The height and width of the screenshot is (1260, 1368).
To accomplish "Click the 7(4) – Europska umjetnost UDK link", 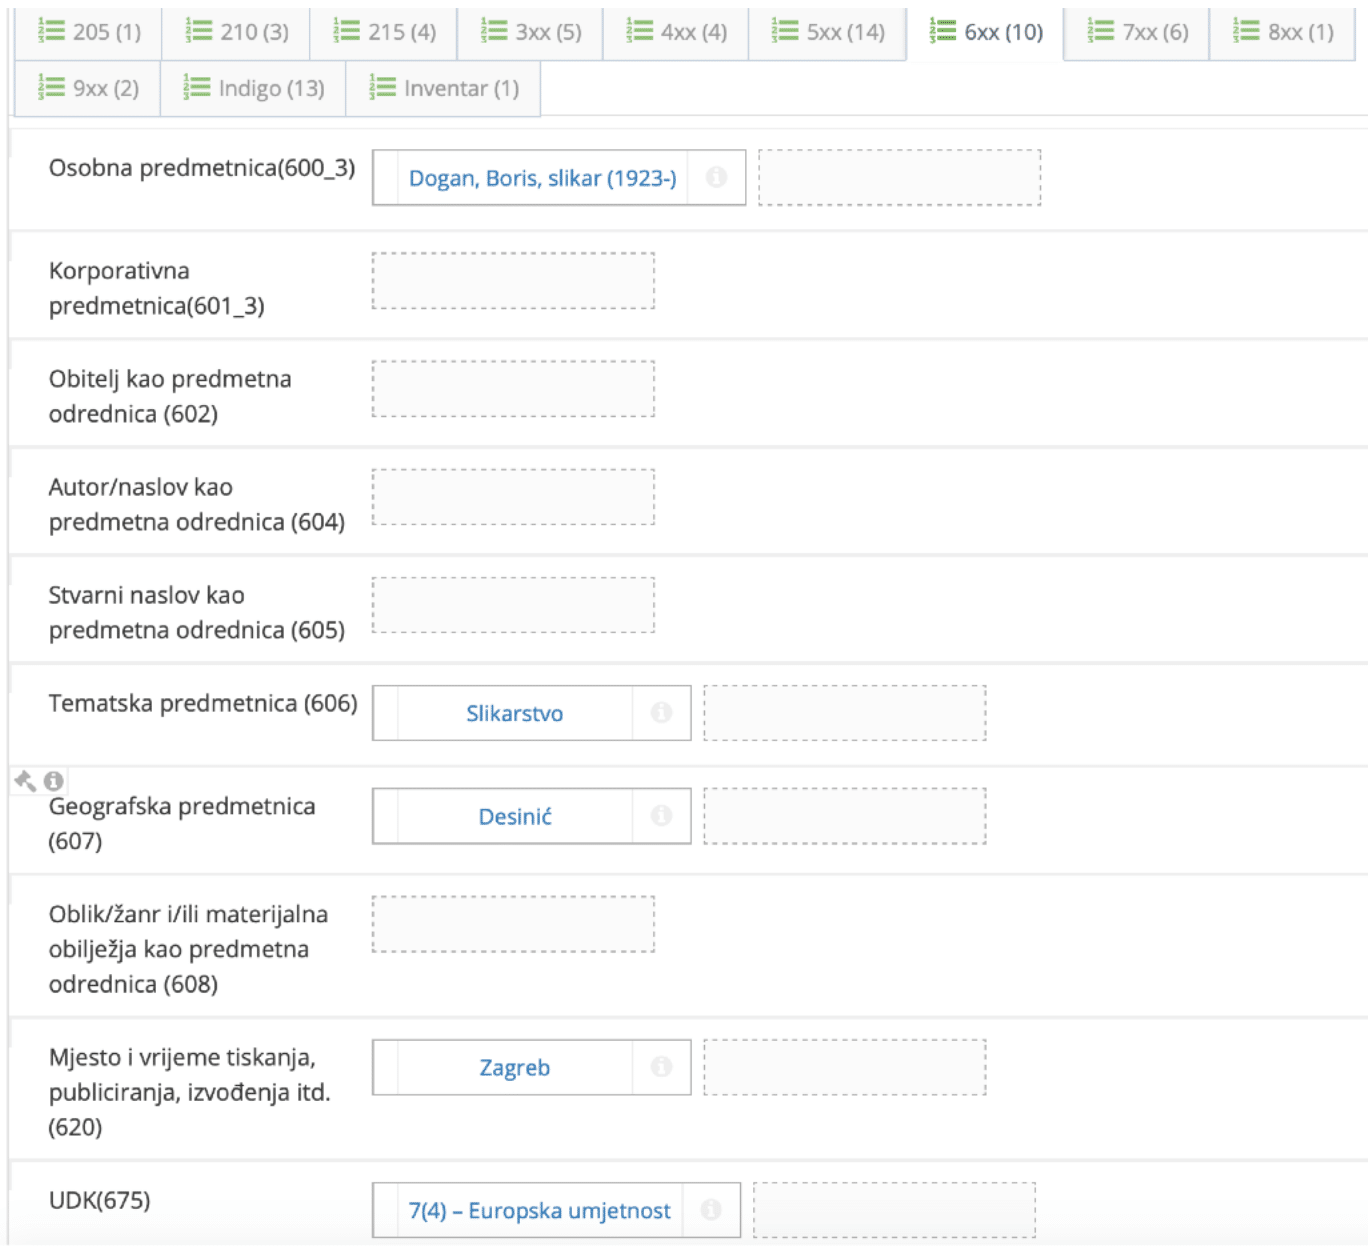I will point(538,1210).
